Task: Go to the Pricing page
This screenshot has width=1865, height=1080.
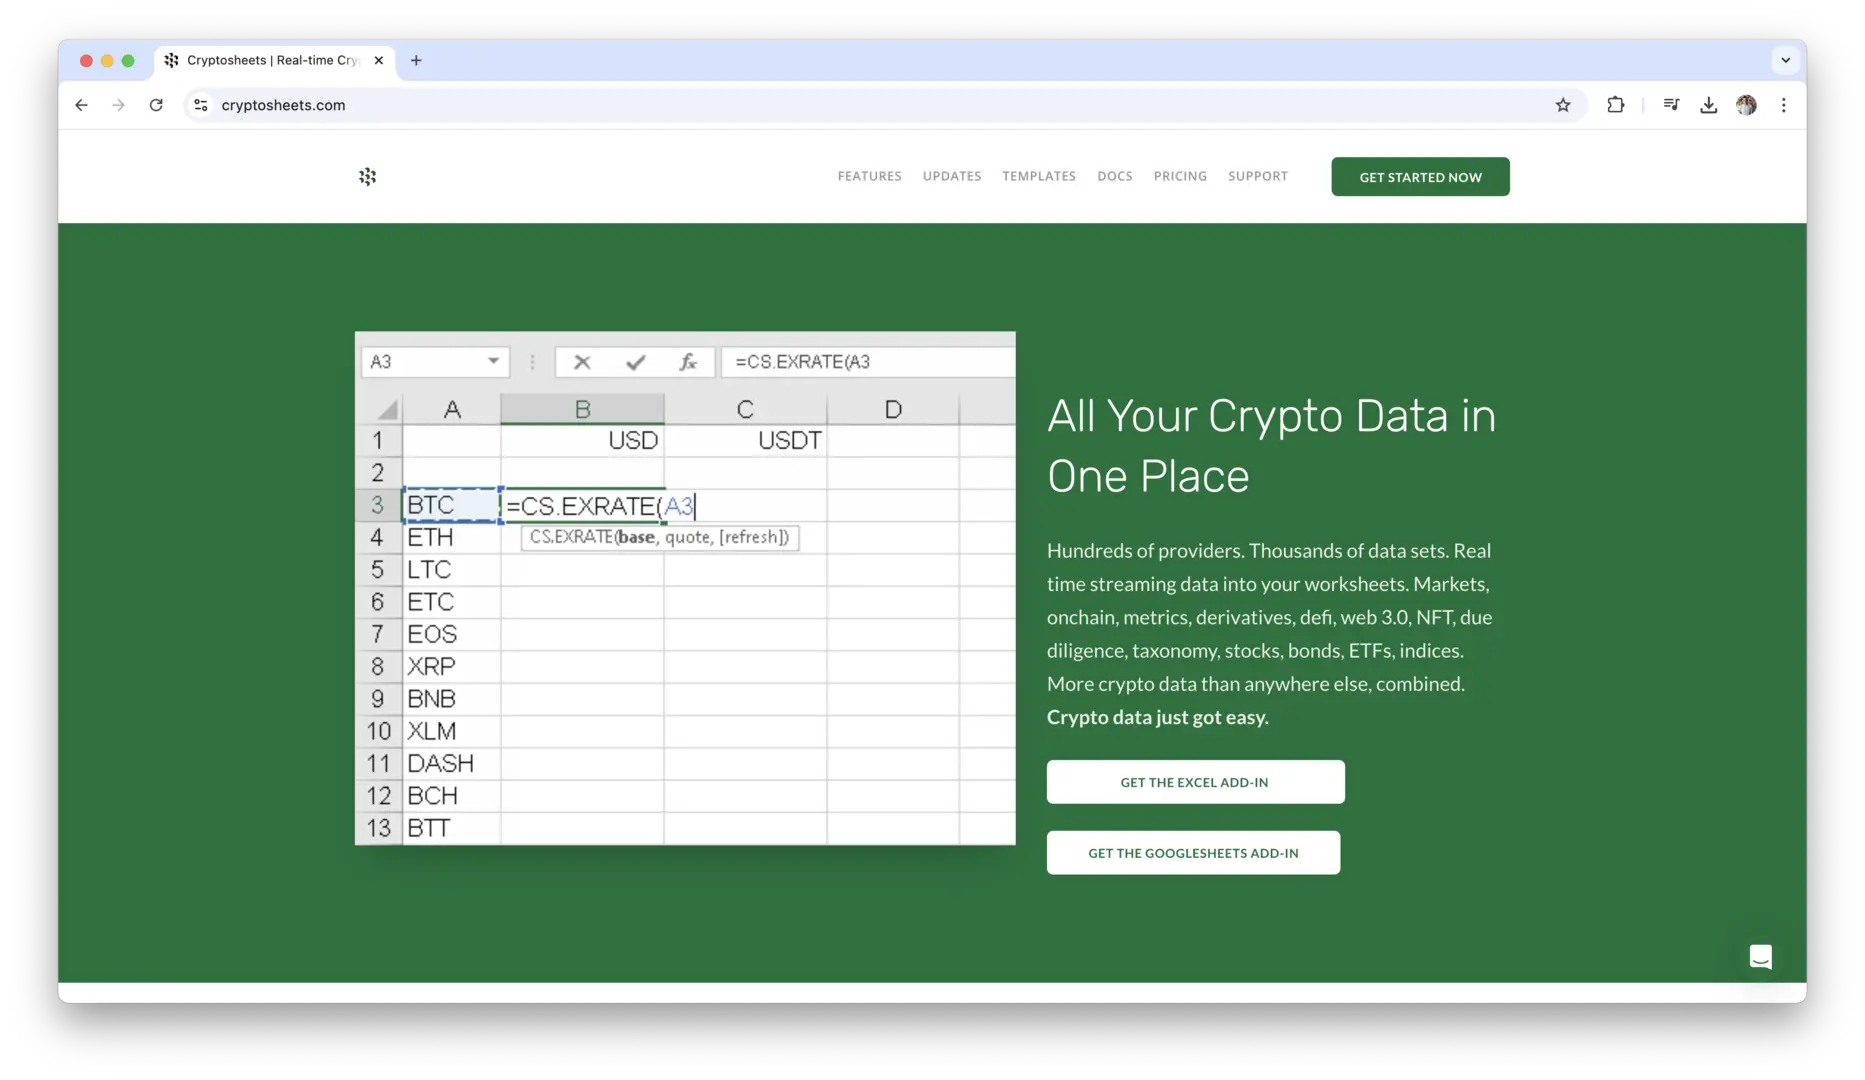Action: 1180,176
